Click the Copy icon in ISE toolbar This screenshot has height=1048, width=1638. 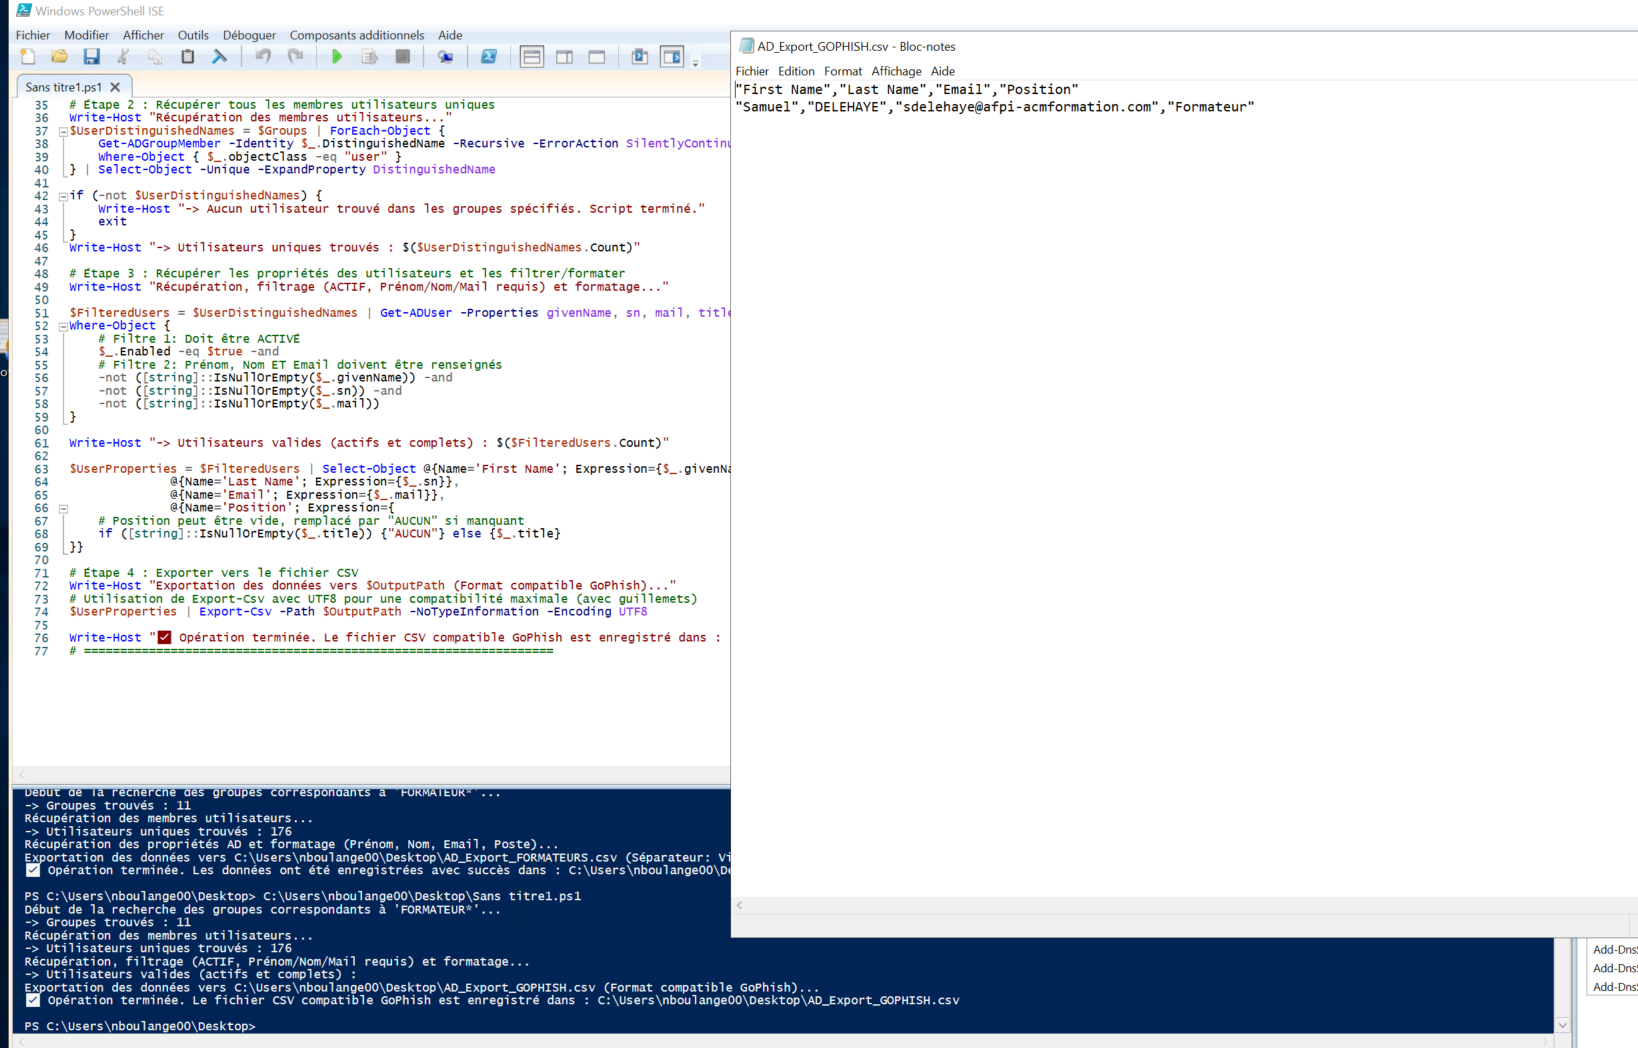tap(155, 57)
